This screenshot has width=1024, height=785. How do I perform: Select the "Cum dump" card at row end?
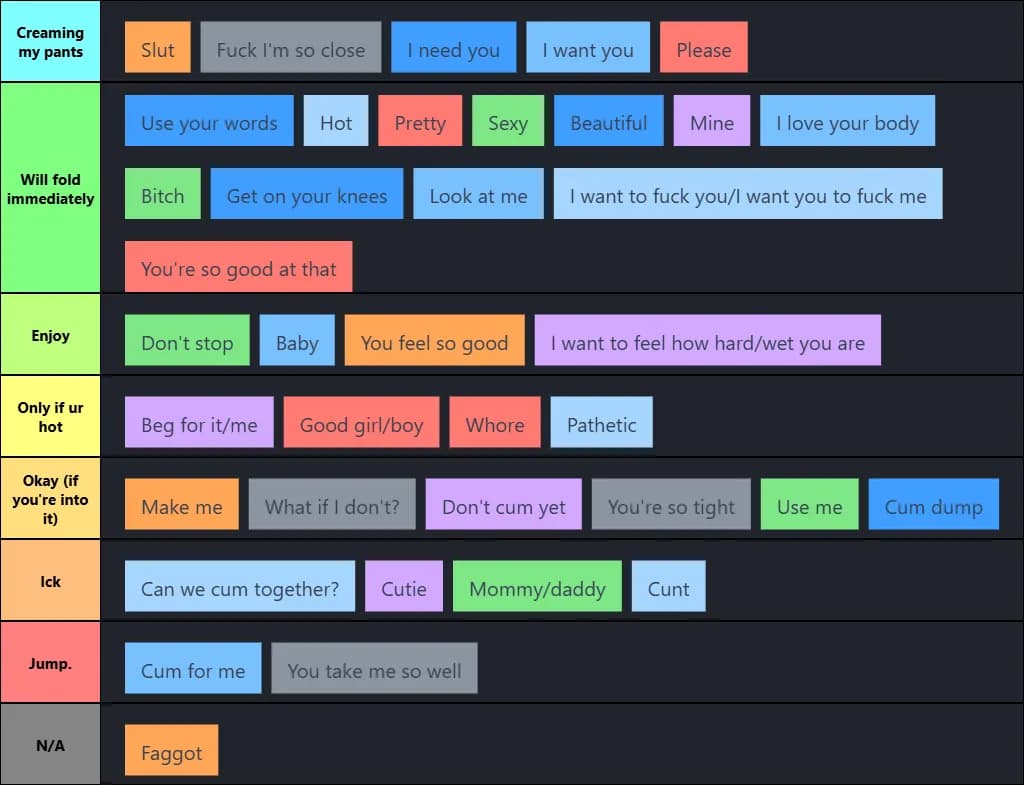click(933, 504)
